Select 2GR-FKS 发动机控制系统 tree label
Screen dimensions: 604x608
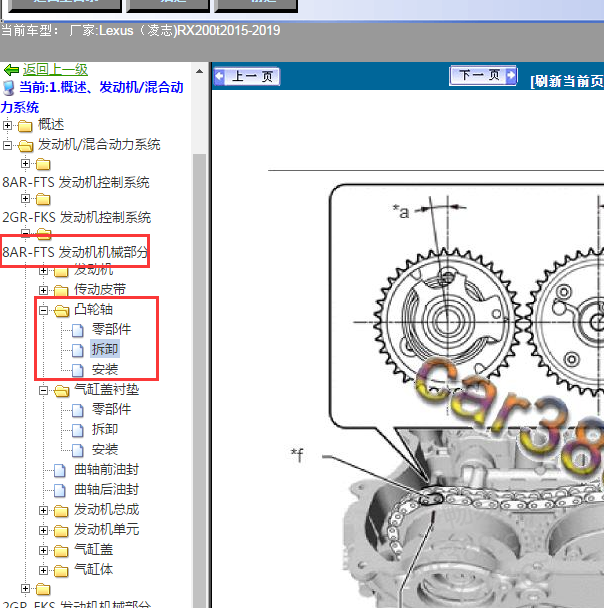[77, 217]
